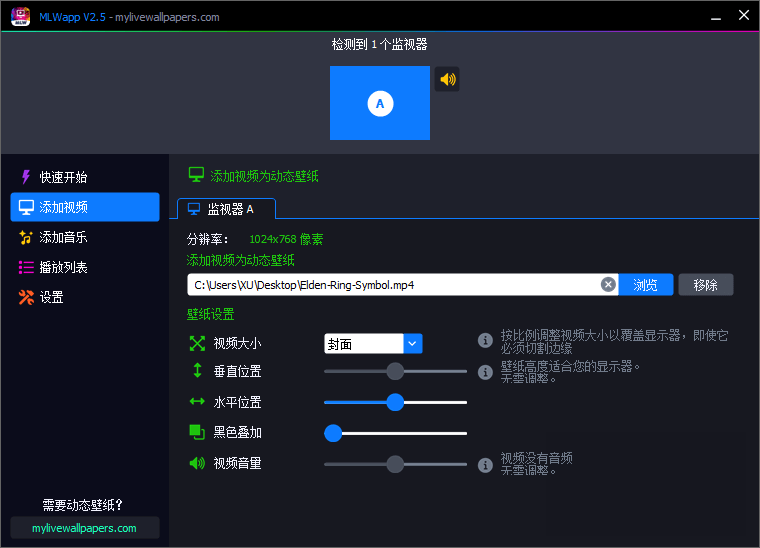
Task: Click the info icon beside video volume note
Action: (x=485, y=465)
